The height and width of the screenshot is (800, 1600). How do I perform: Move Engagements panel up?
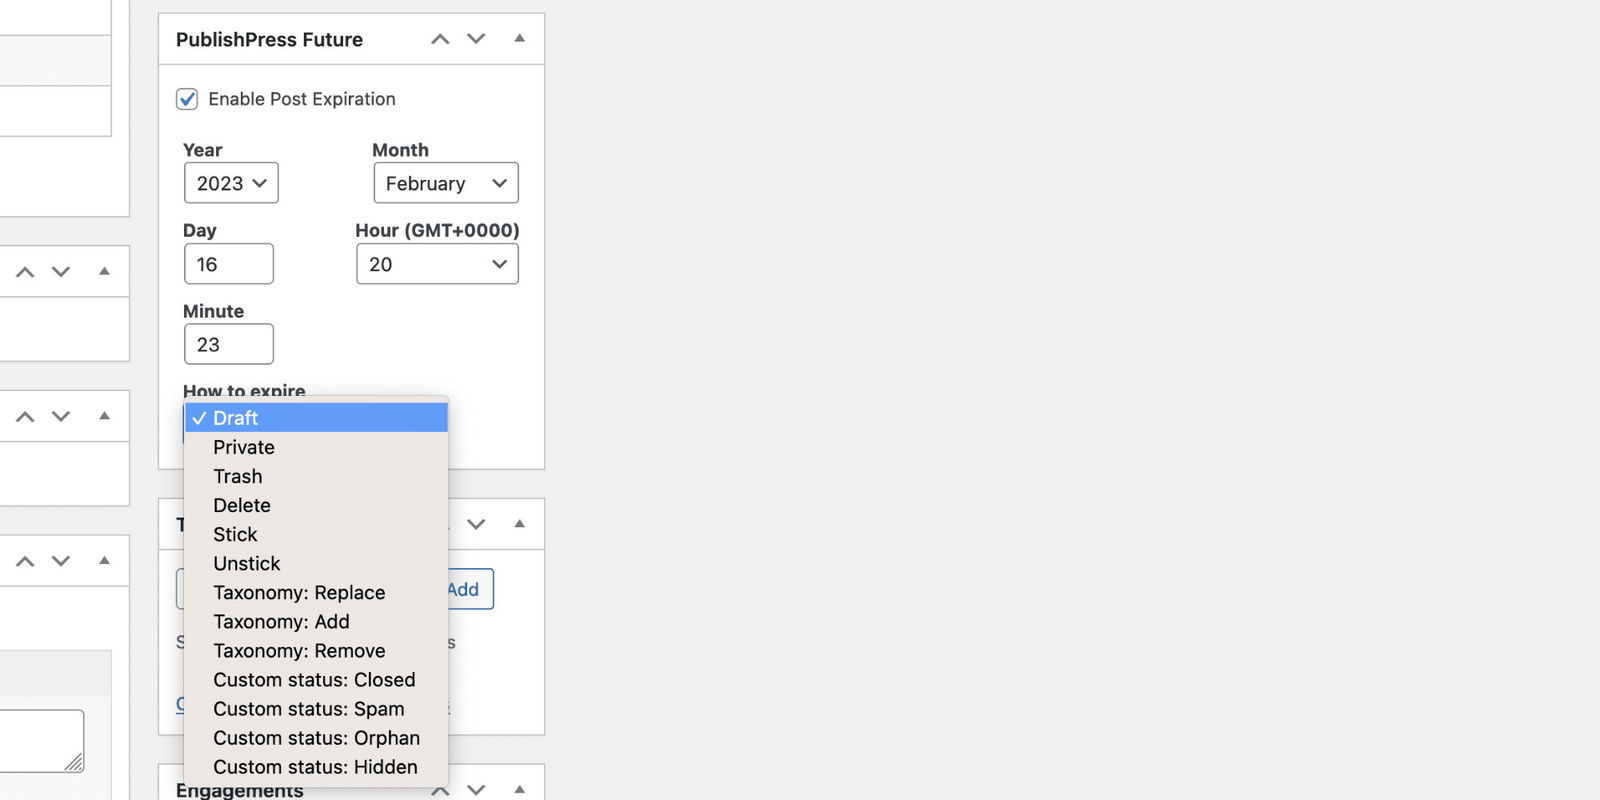(440, 790)
